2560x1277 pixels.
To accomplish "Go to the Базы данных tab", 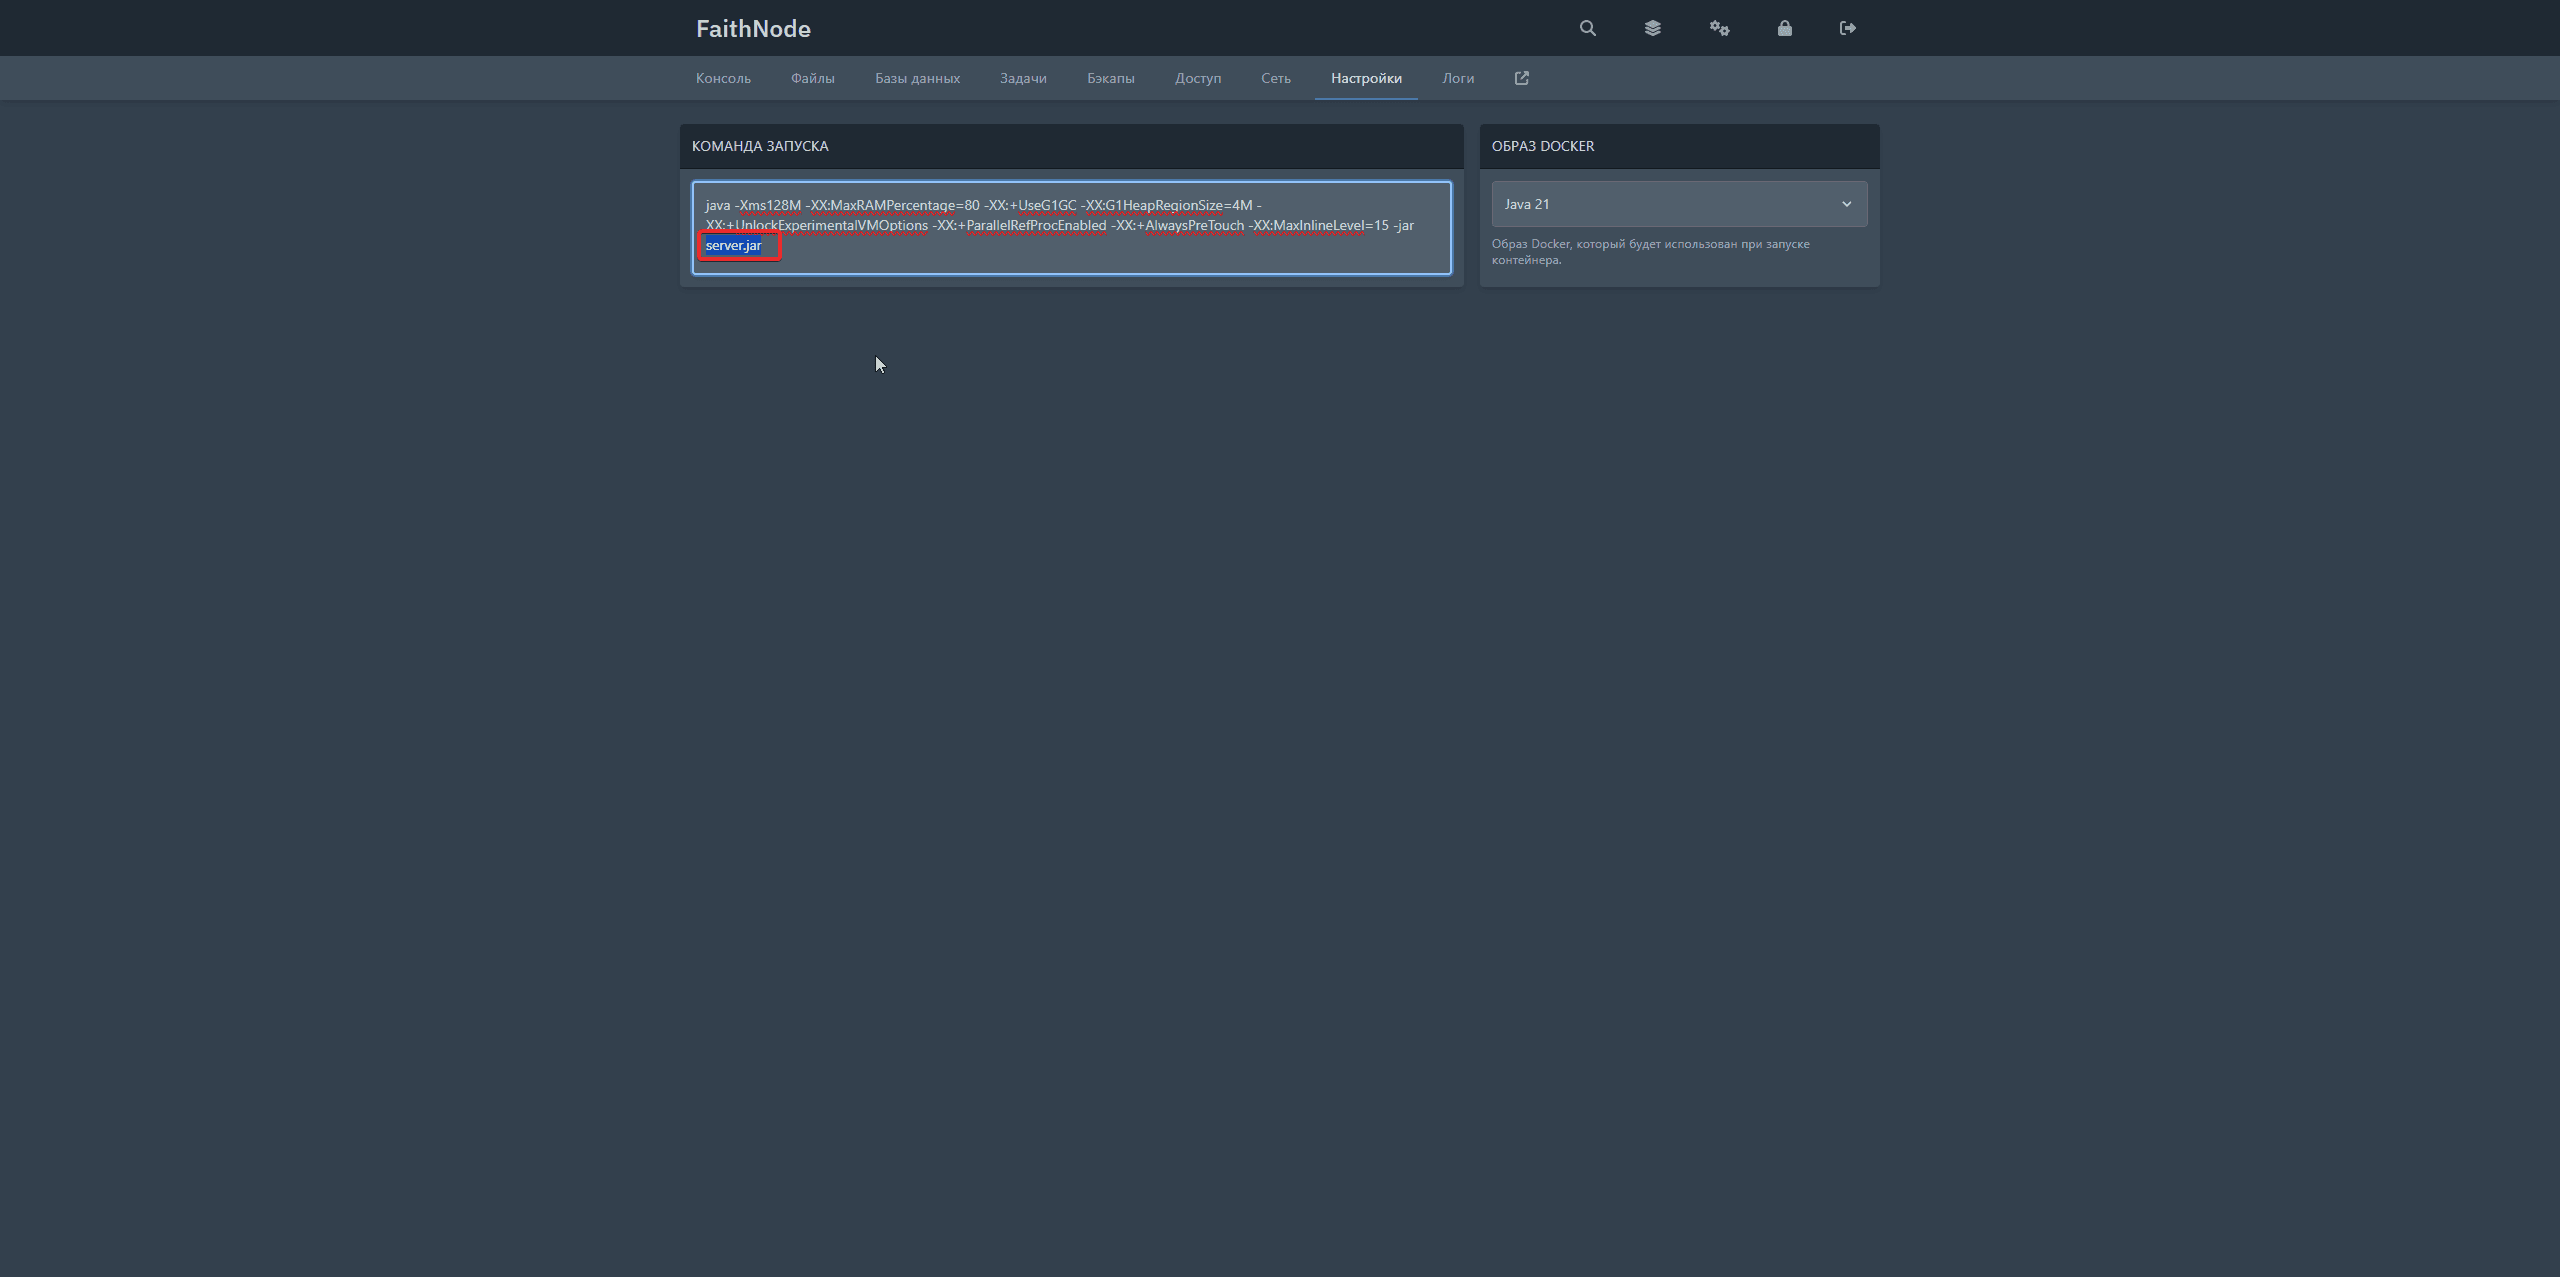I will (x=917, y=78).
